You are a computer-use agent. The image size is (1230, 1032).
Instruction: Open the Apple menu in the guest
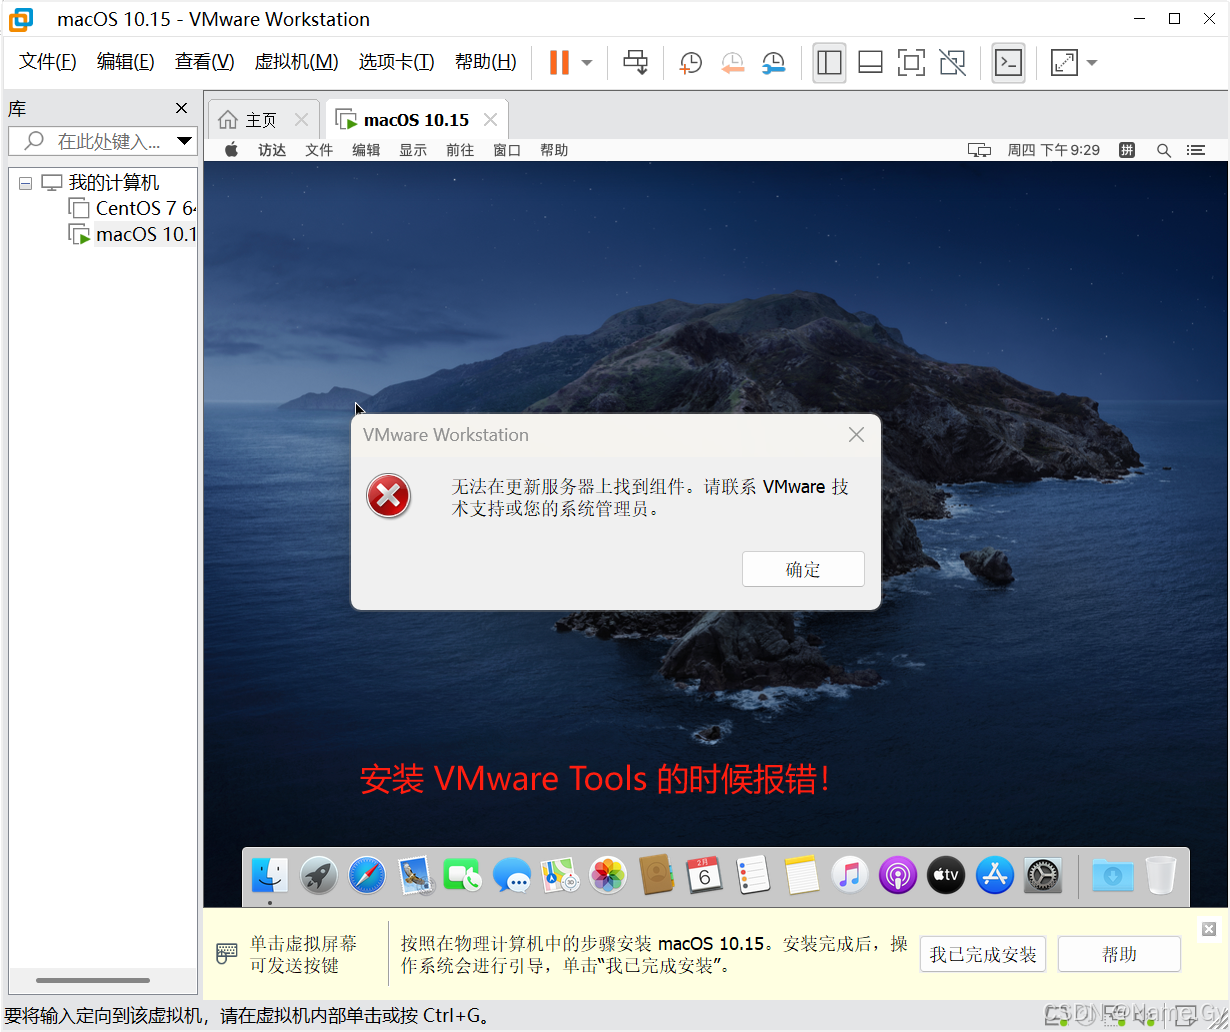point(232,150)
